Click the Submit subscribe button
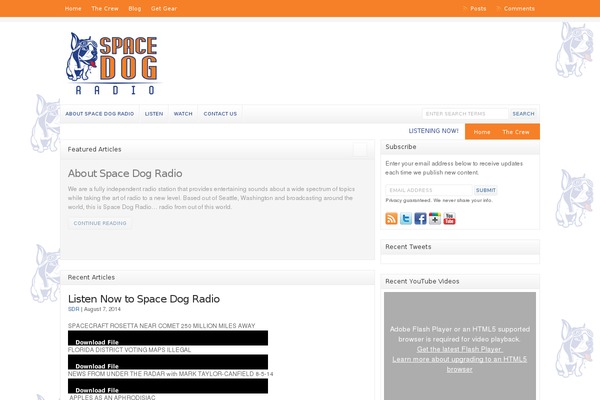This screenshot has height=400, width=600. (486, 190)
